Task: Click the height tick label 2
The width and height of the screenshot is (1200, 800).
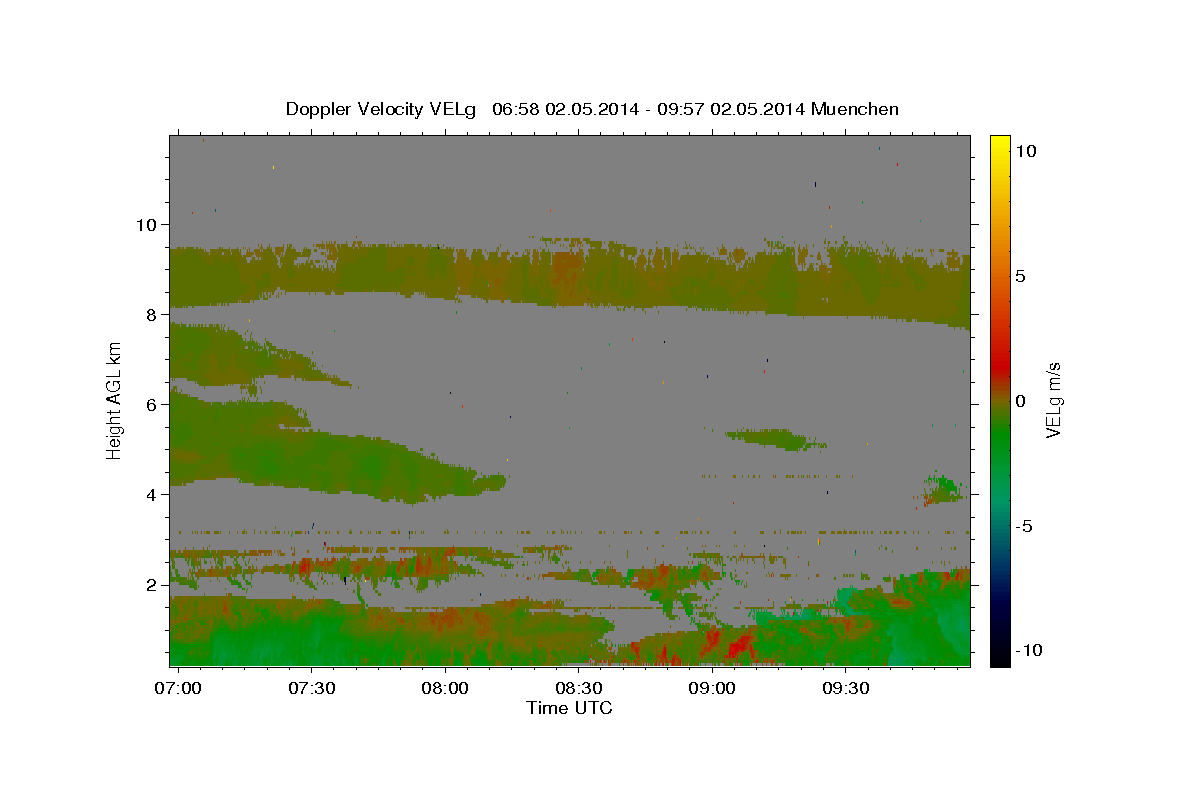Action: point(152,584)
